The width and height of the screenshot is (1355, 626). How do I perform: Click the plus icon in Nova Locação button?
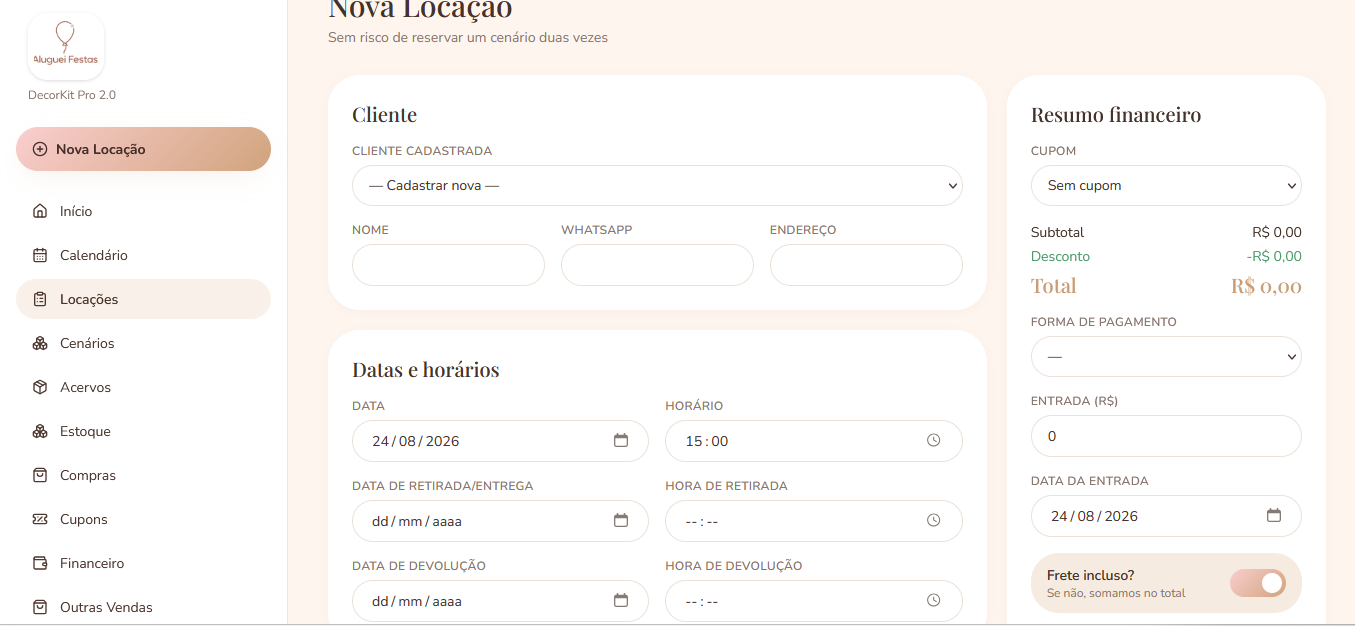[40, 149]
